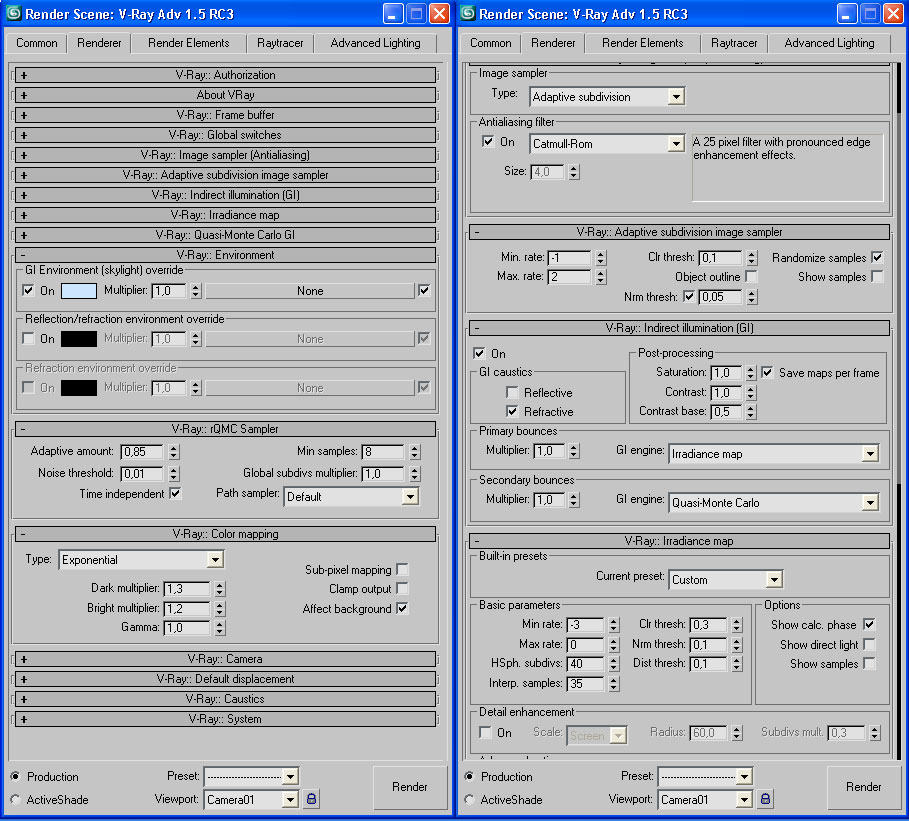Enable Object outline checkbox
Screen dimensions: 909x821
[x=751, y=277]
